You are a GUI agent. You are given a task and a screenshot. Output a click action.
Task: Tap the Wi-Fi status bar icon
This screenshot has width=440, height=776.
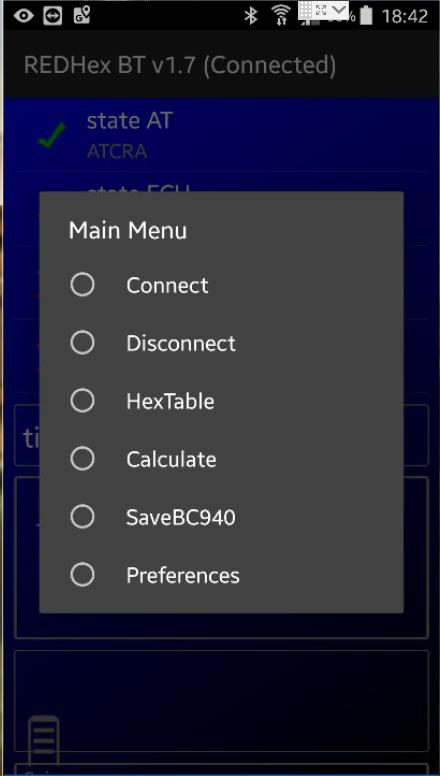[281, 15]
